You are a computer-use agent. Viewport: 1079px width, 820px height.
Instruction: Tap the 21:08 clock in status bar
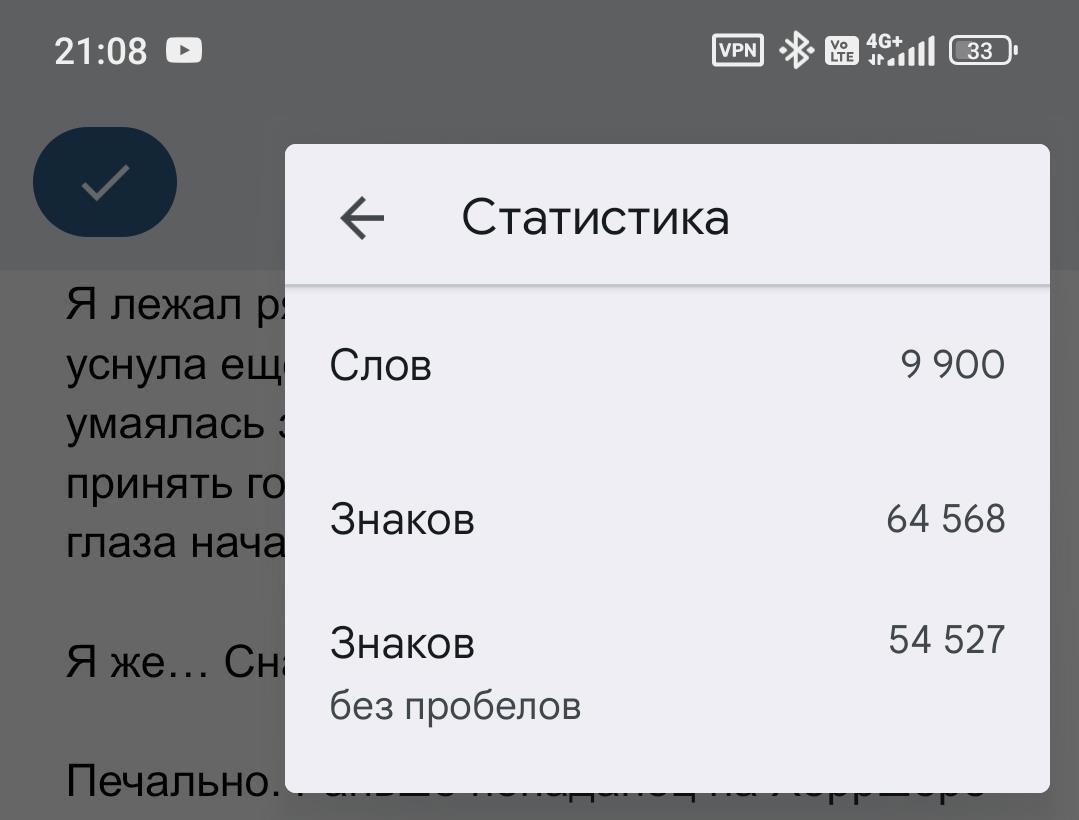100,51
